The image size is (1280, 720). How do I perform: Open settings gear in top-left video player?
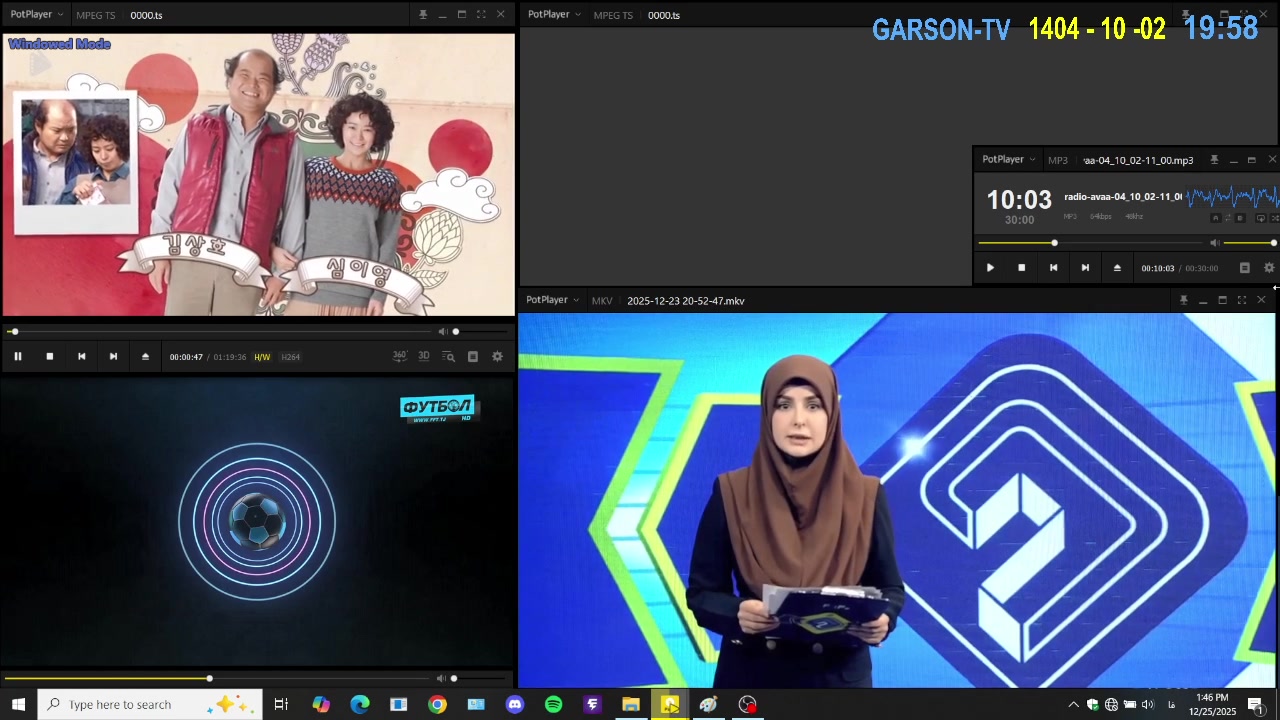[x=497, y=357]
